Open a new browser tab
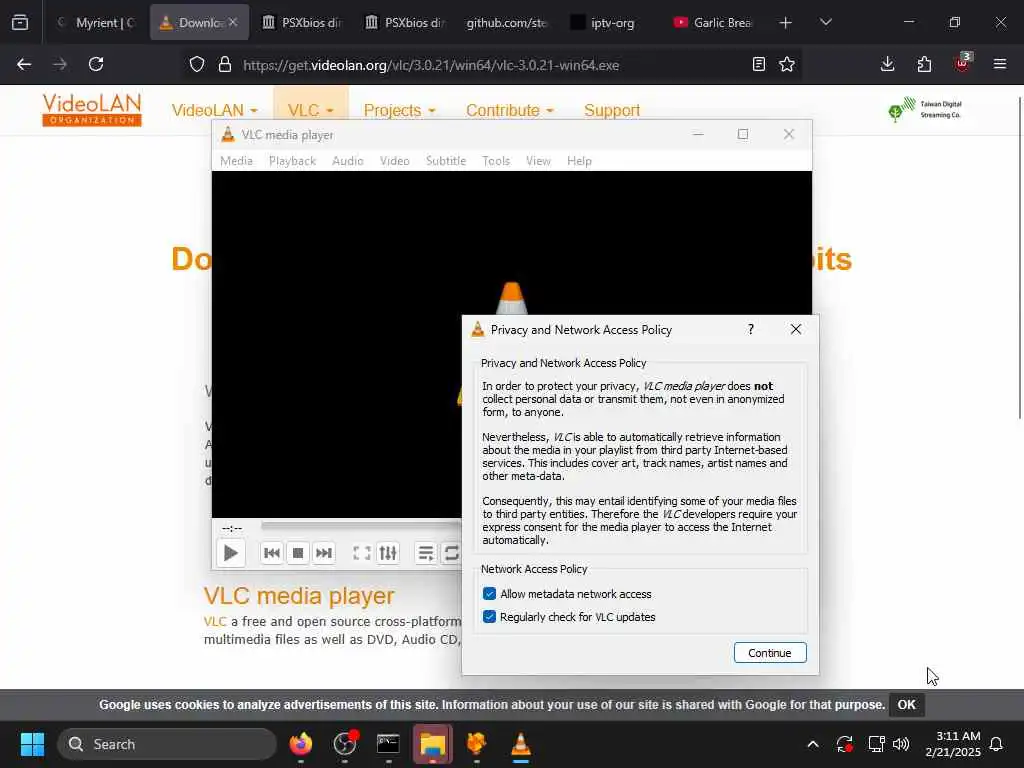Screen dimensions: 1024x768 [786, 22]
